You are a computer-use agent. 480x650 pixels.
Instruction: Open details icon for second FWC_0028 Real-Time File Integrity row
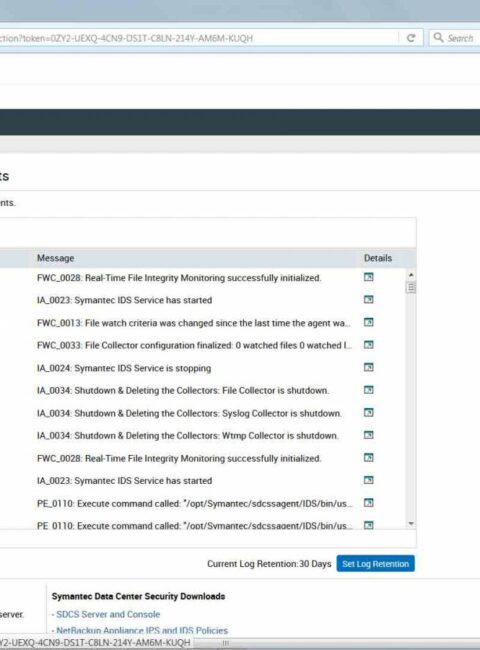click(x=368, y=458)
